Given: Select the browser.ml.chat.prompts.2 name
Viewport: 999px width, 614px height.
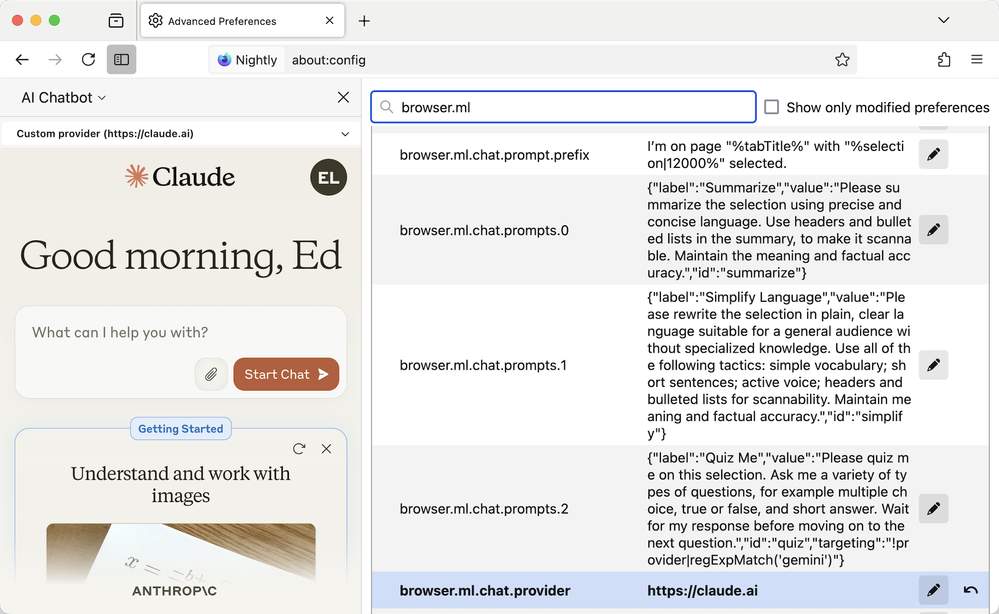Looking at the screenshot, I should [x=484, y=509].
